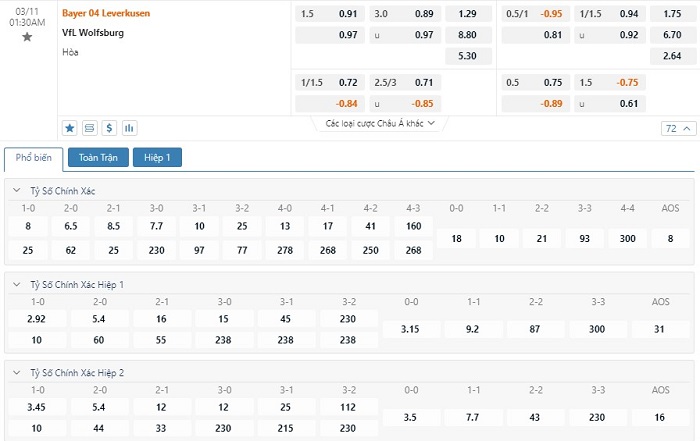Select the 'Hiệp 1' tab
Viewport: 700px width, 441px height.
158,158
